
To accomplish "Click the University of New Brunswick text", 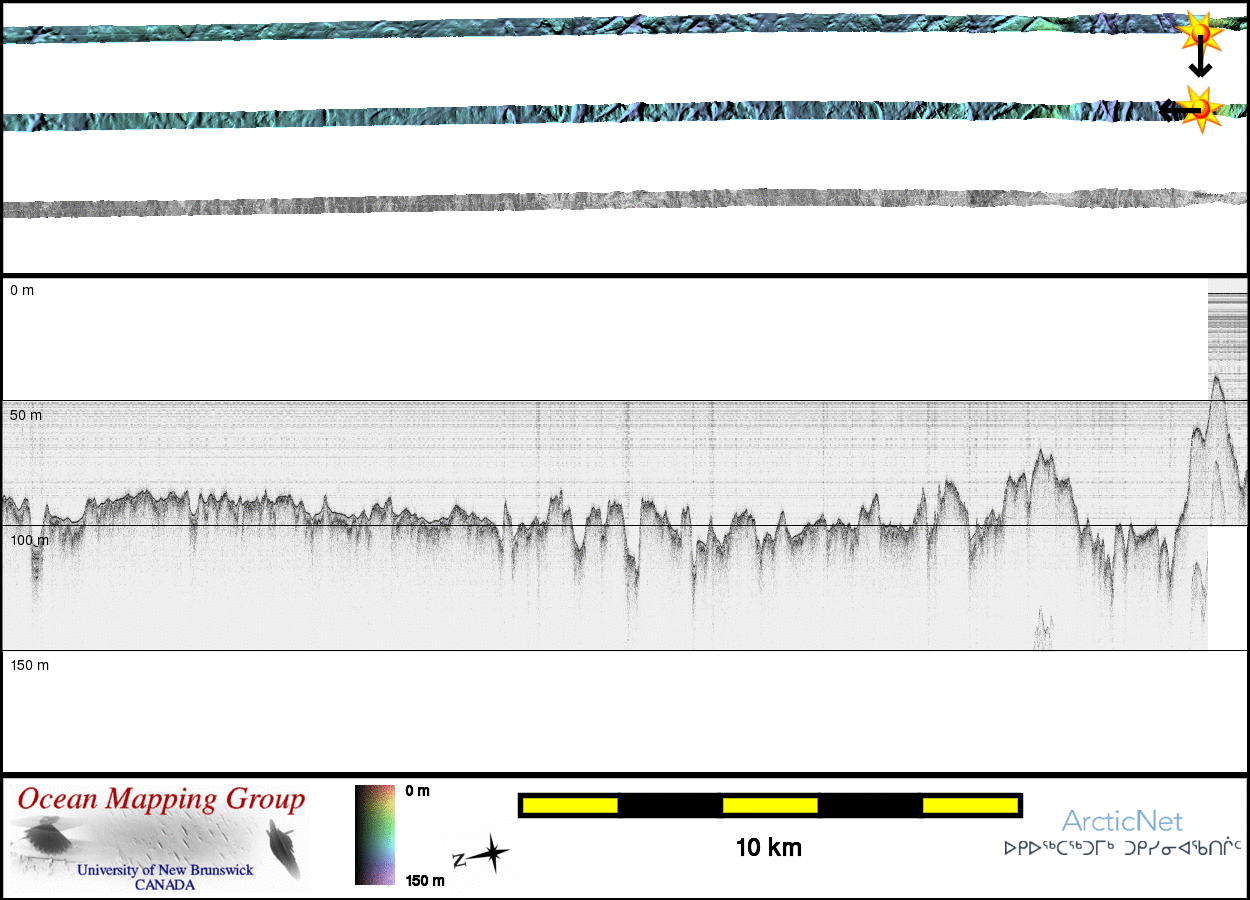I will (165, 870).
